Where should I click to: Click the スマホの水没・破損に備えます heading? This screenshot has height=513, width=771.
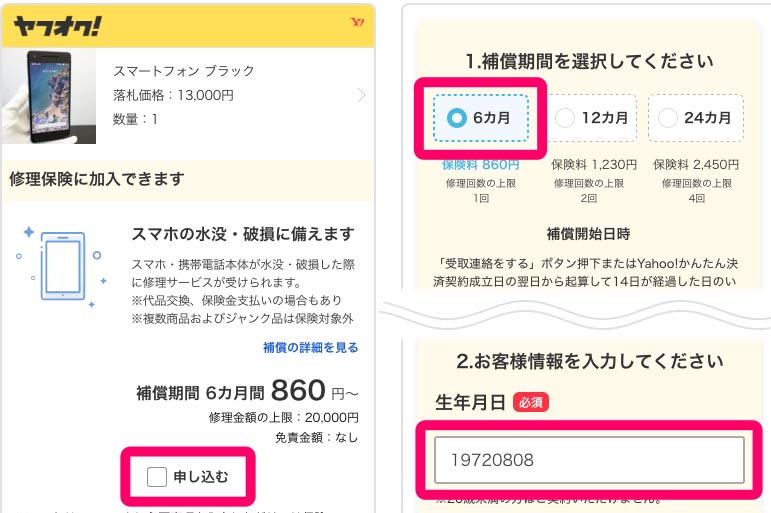coord(243,234)
